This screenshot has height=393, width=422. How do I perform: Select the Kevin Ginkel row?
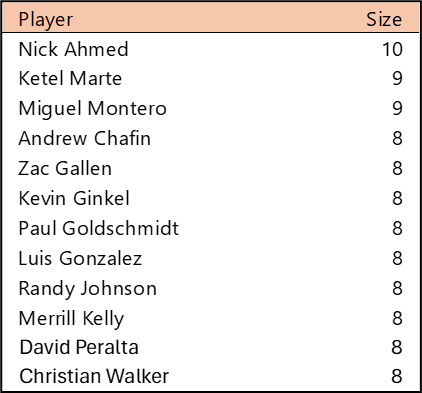(x=211, y=199)
